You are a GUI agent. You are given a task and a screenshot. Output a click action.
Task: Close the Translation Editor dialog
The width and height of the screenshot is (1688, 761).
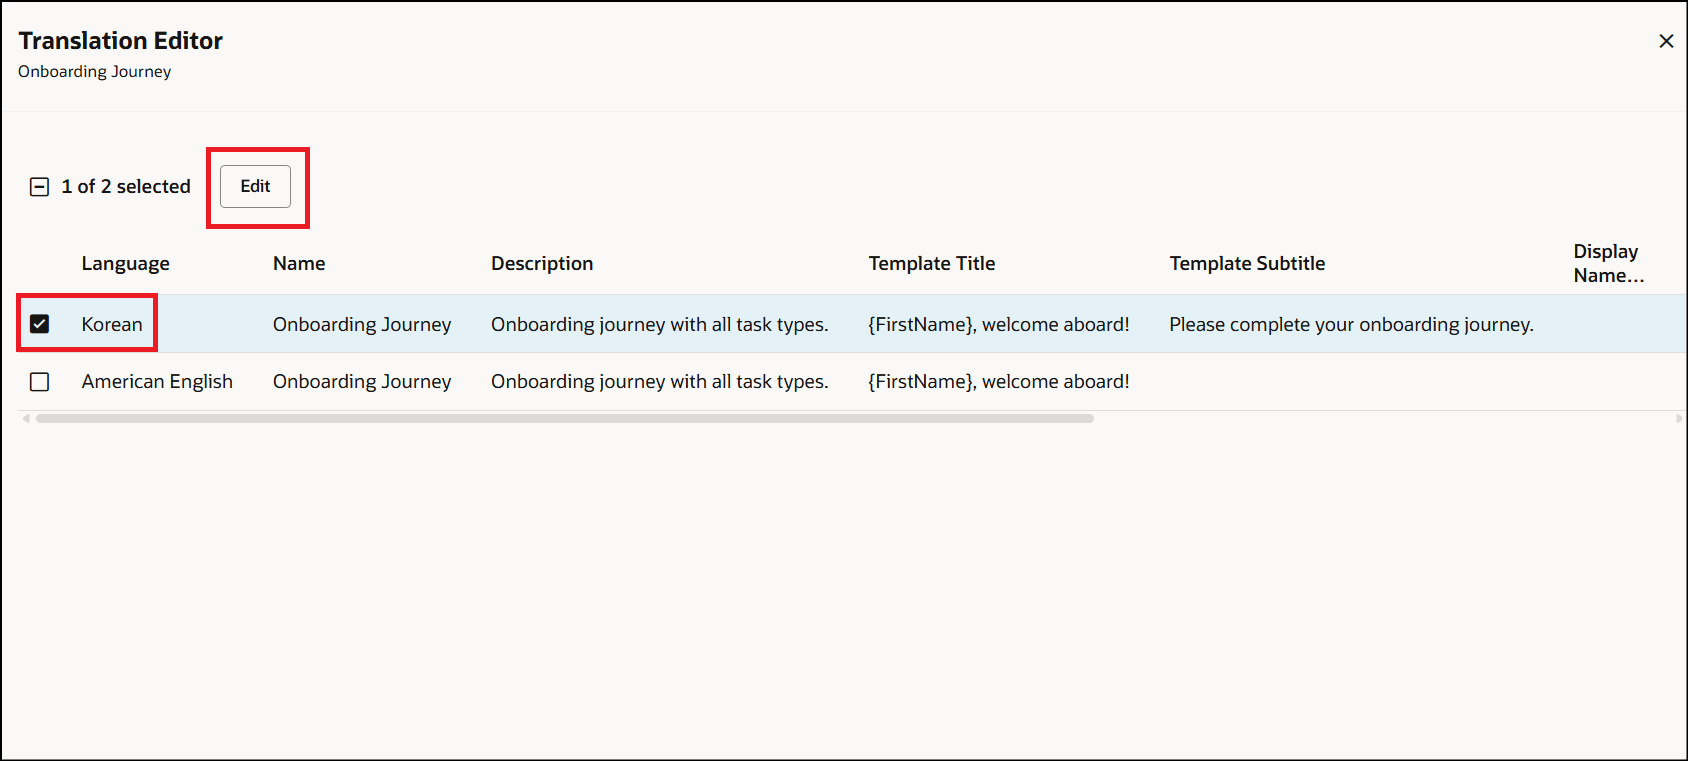tap(1666, 41)
